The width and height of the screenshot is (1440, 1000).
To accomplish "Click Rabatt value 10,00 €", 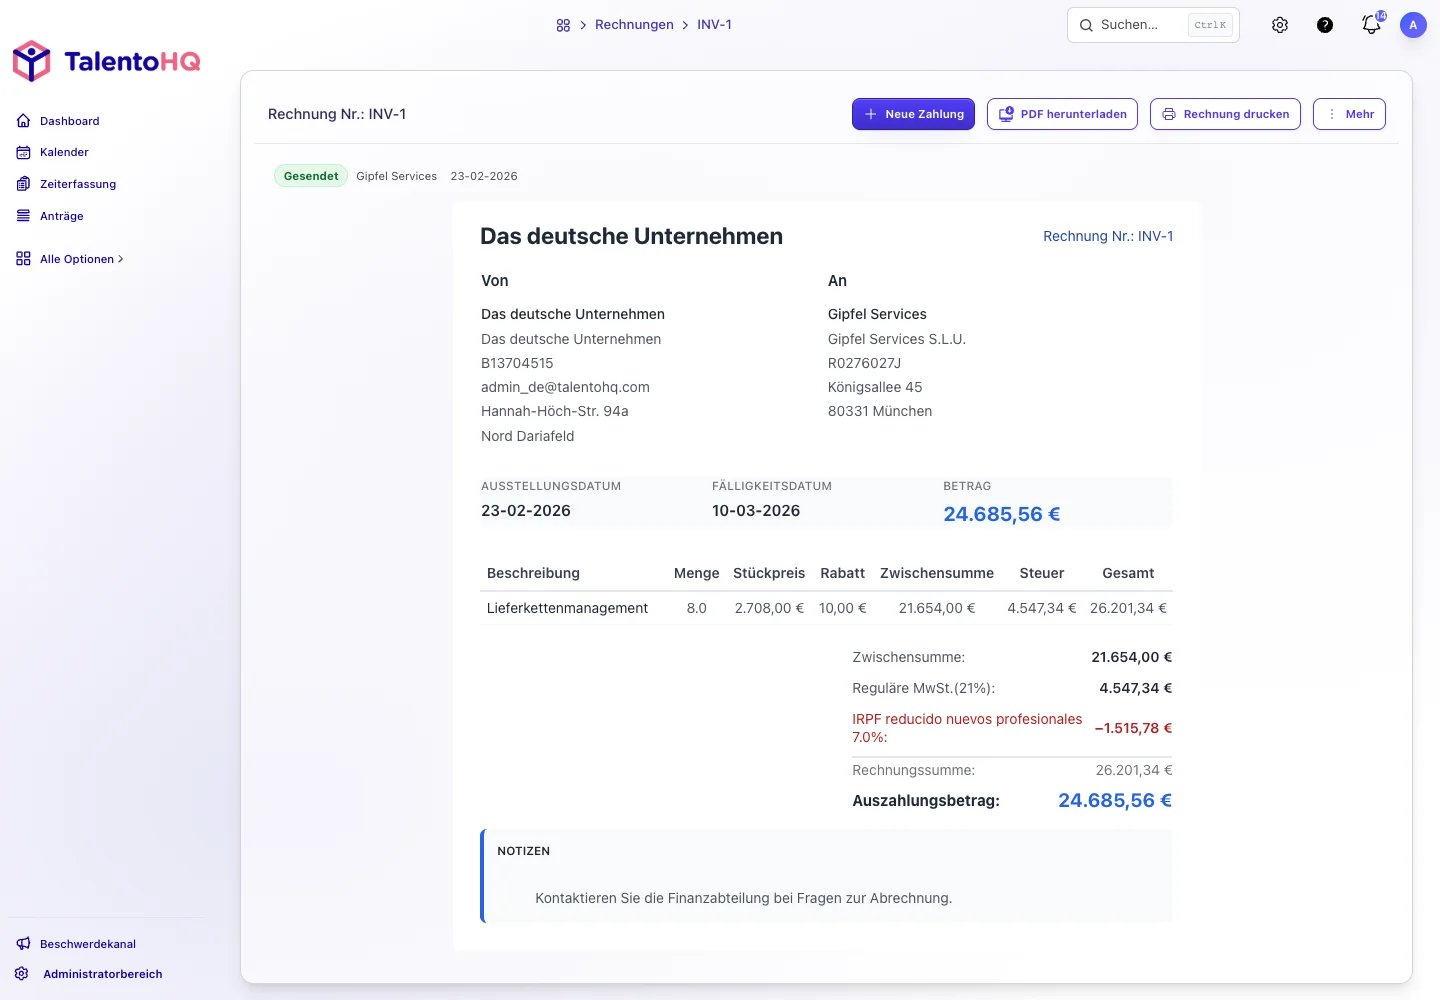I will (x=843, y=608).
